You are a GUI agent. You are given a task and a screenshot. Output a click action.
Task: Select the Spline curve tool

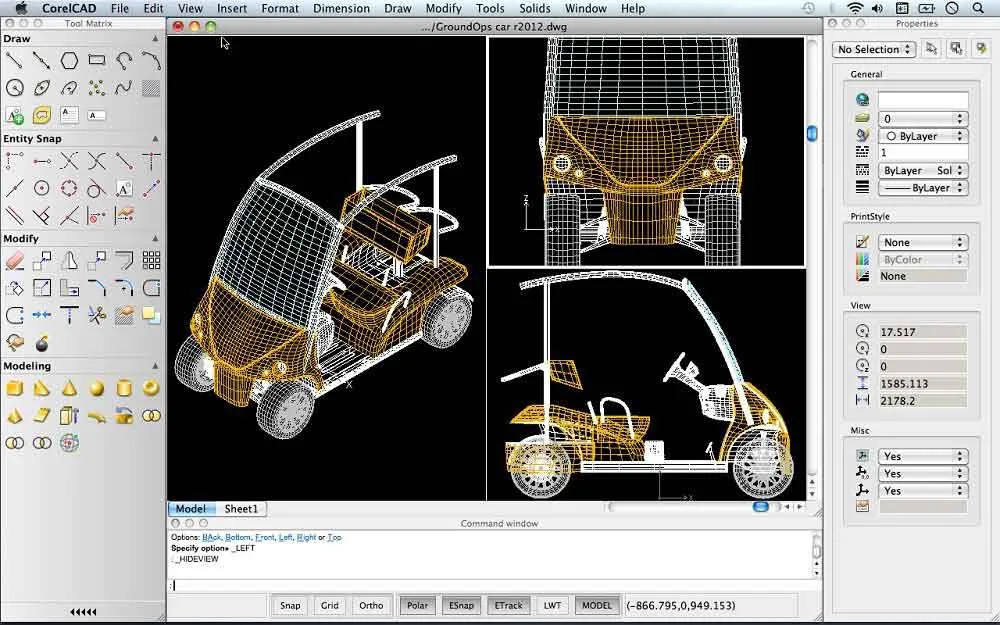124,88
